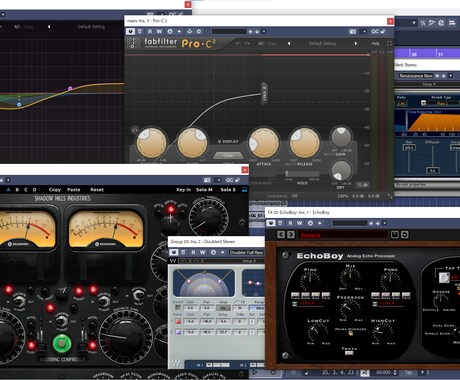
Task: Enable Read automation (R) in Pro-C 2 window
Action: coord(150,31)
